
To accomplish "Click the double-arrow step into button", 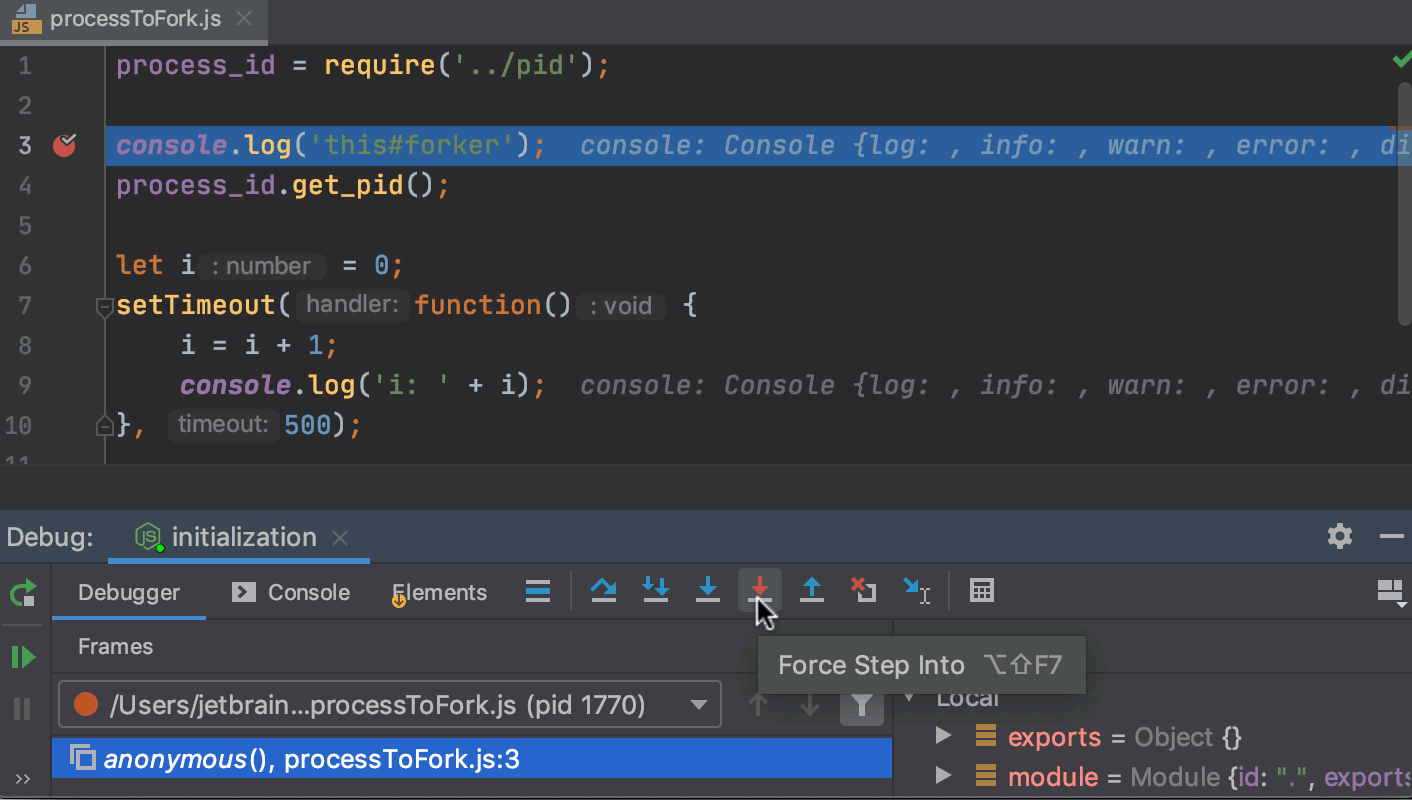I will [656, 592].
